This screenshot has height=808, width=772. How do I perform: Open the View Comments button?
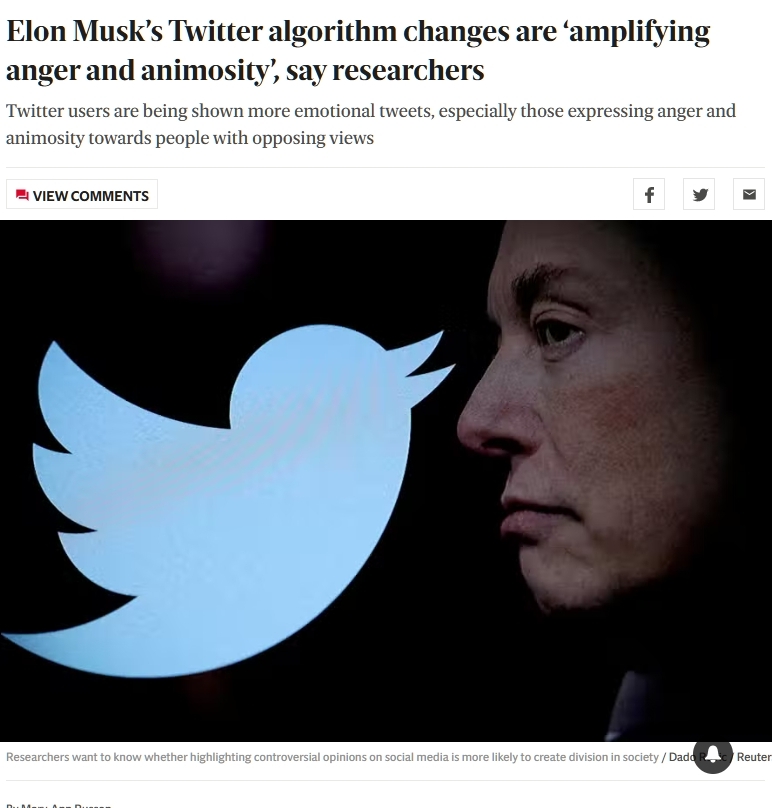82,194
